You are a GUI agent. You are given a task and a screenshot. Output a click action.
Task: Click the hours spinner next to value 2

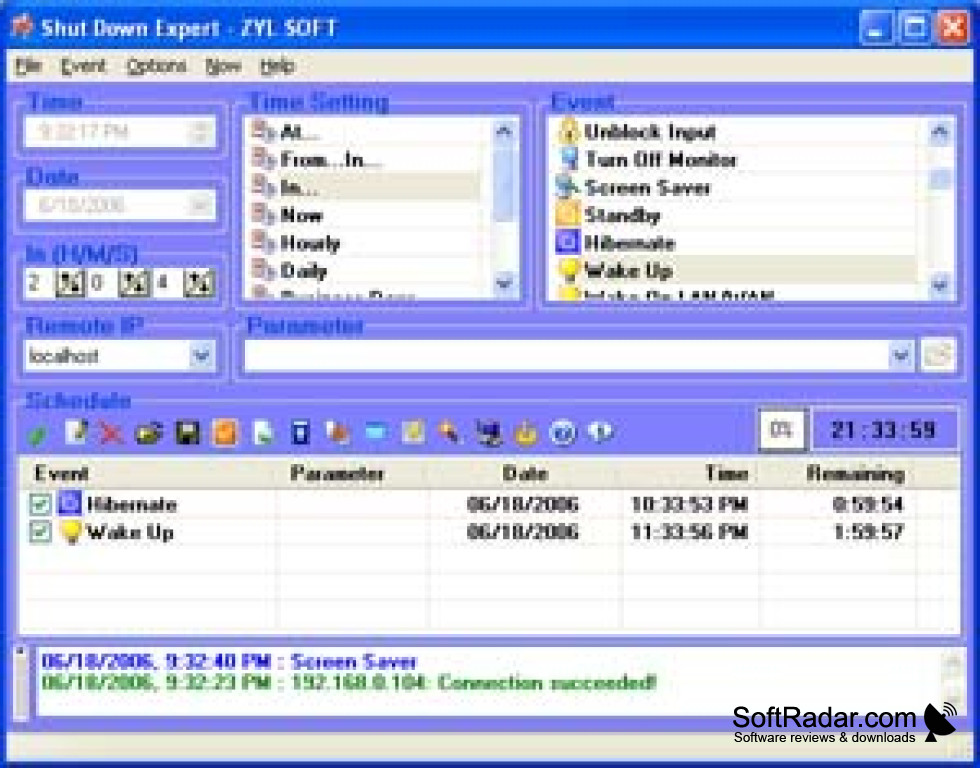coord(69,283)
